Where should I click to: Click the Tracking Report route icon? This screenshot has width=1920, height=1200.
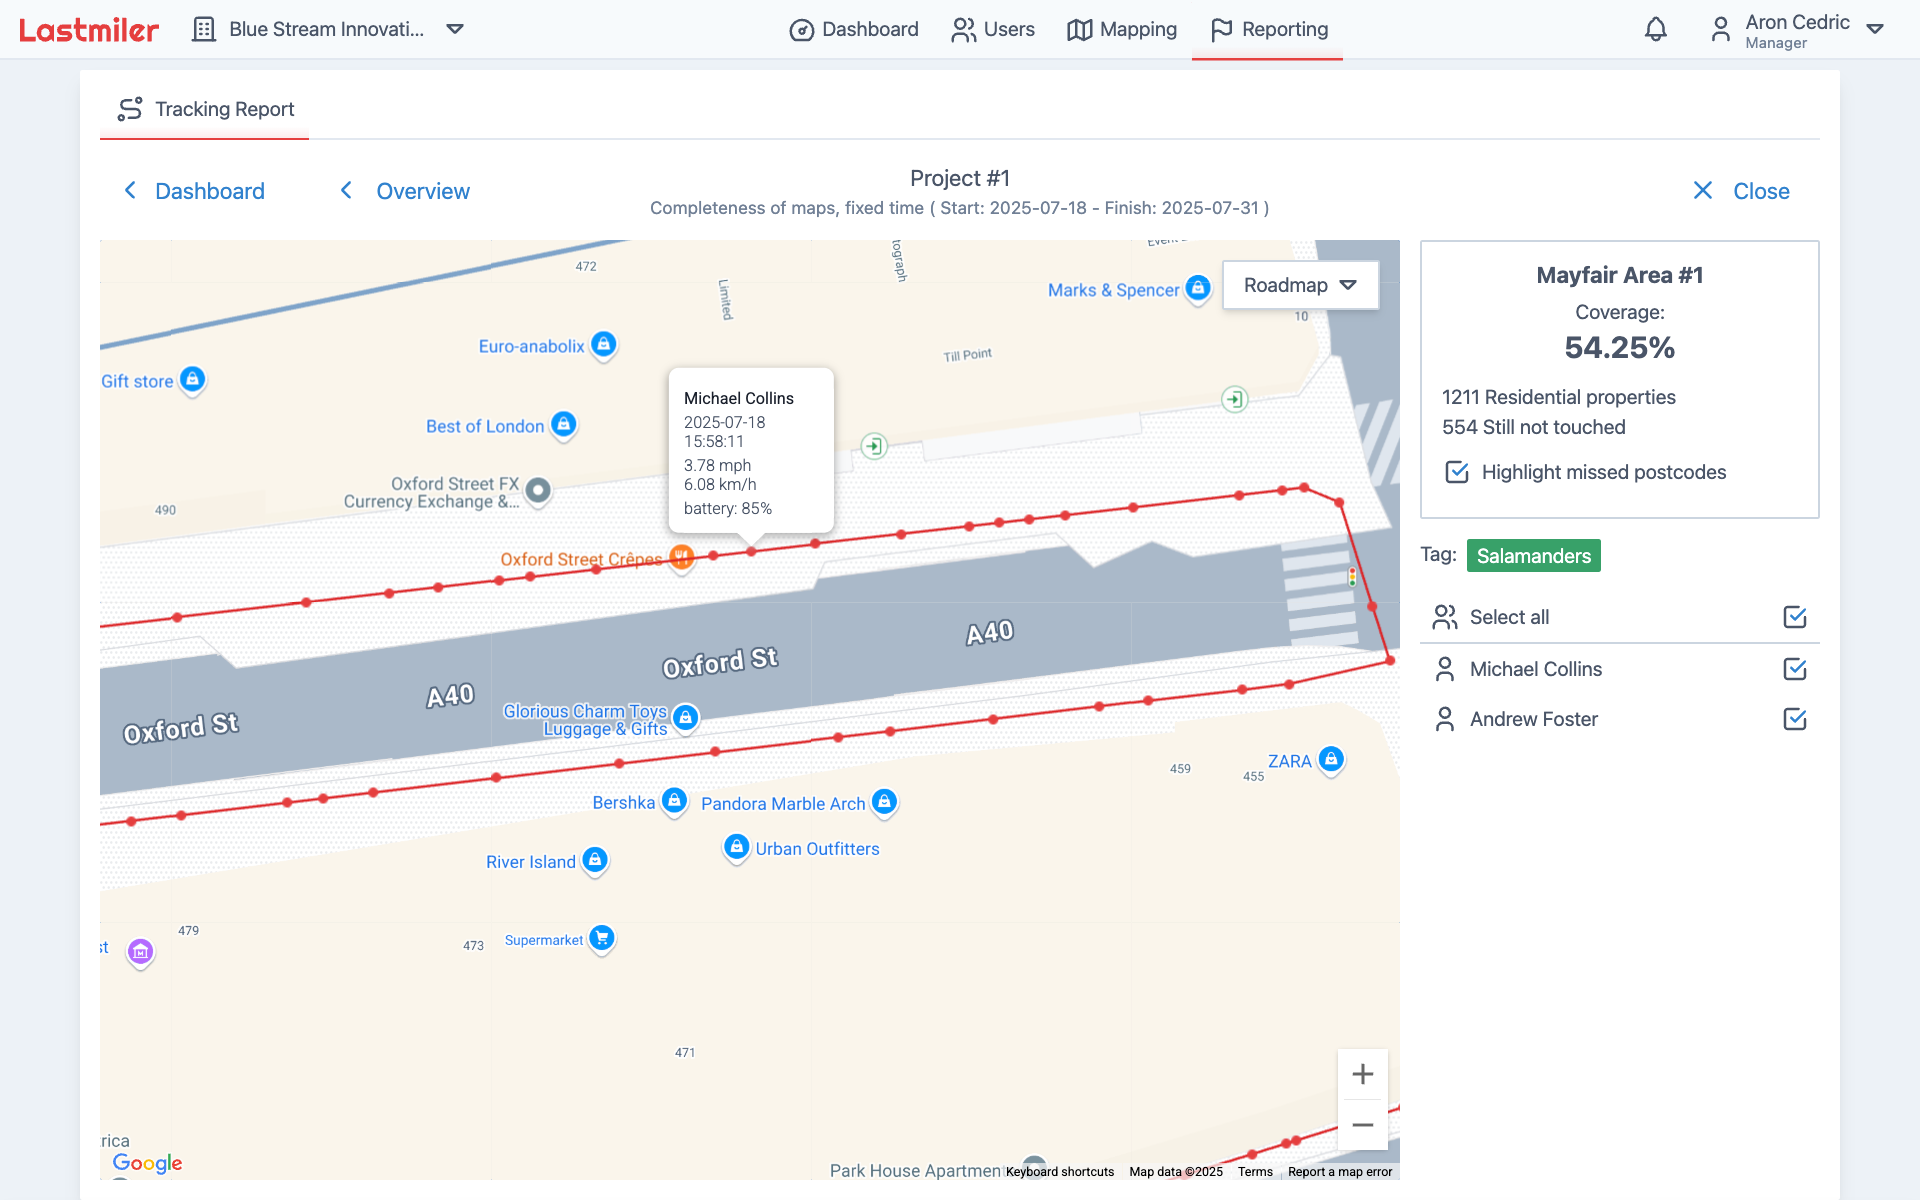[x=130, y=109]
